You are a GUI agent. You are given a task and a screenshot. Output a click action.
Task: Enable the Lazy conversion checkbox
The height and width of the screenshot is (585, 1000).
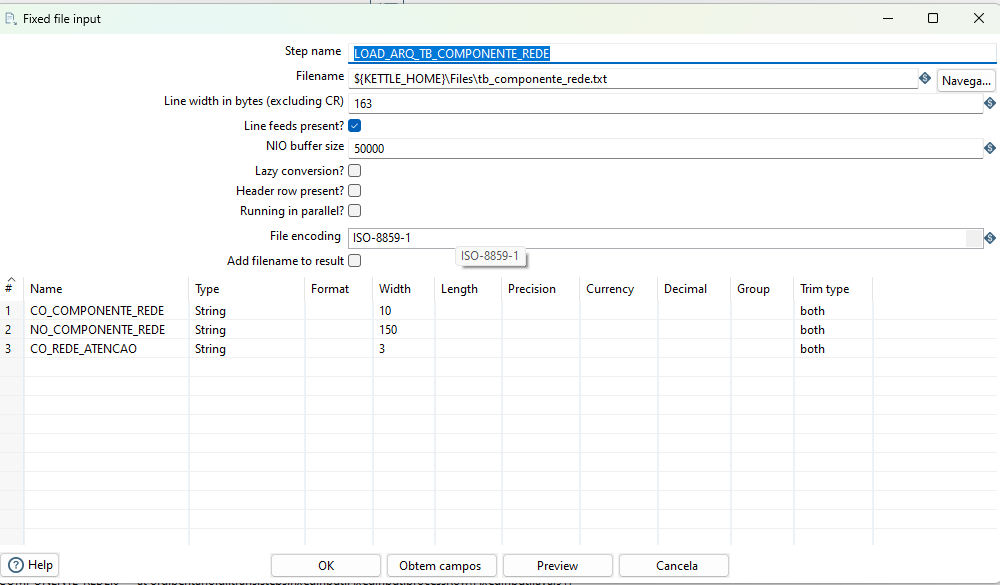coord(355,170)
